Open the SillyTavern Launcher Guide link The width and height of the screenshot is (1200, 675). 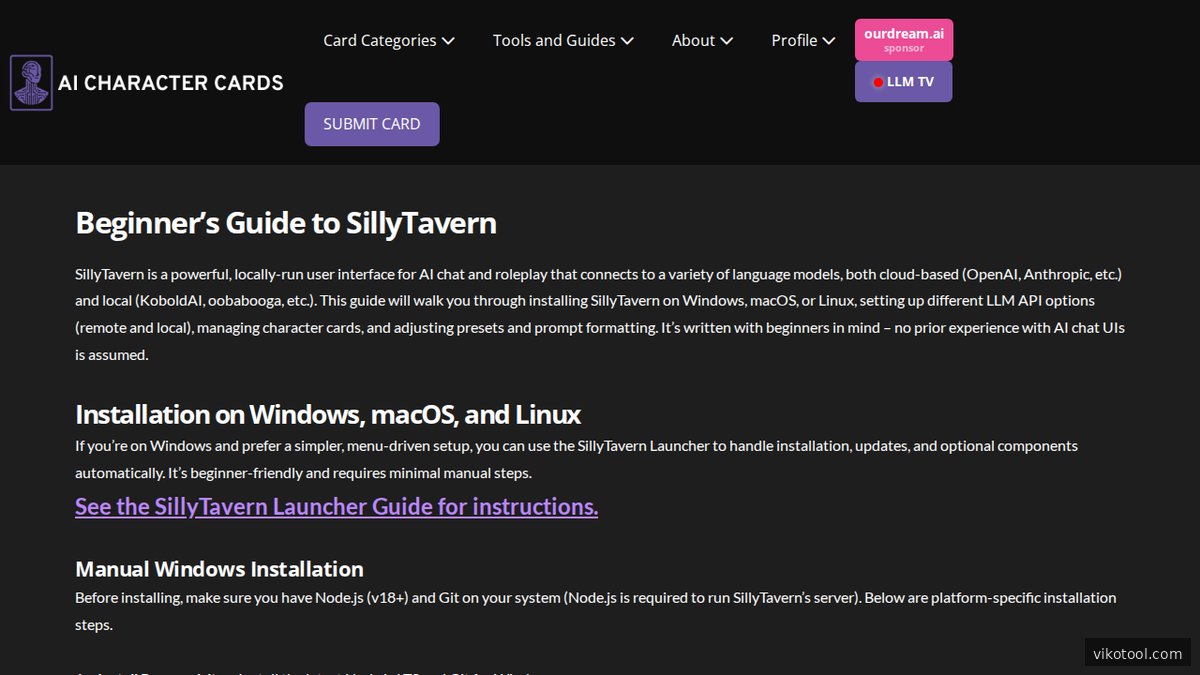pos(336,506)
